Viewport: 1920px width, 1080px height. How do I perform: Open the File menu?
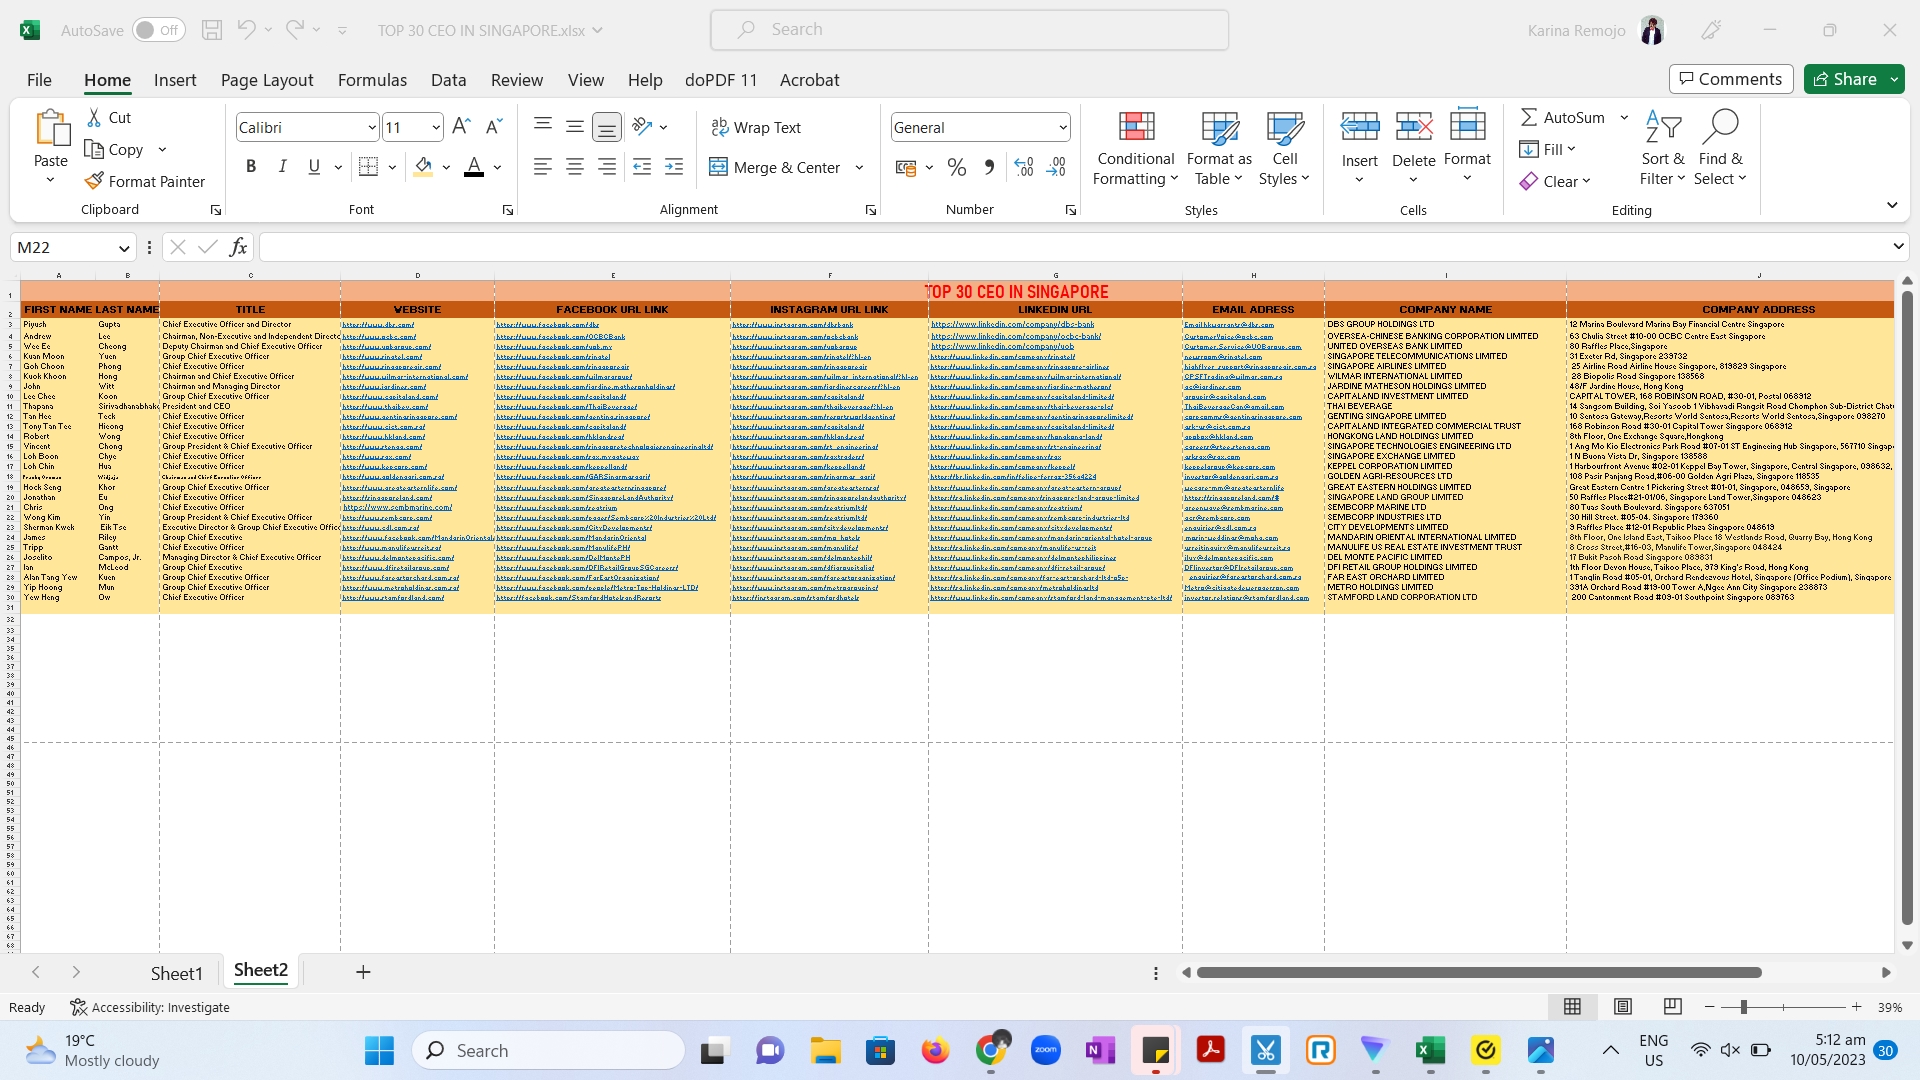pos(39,80)
